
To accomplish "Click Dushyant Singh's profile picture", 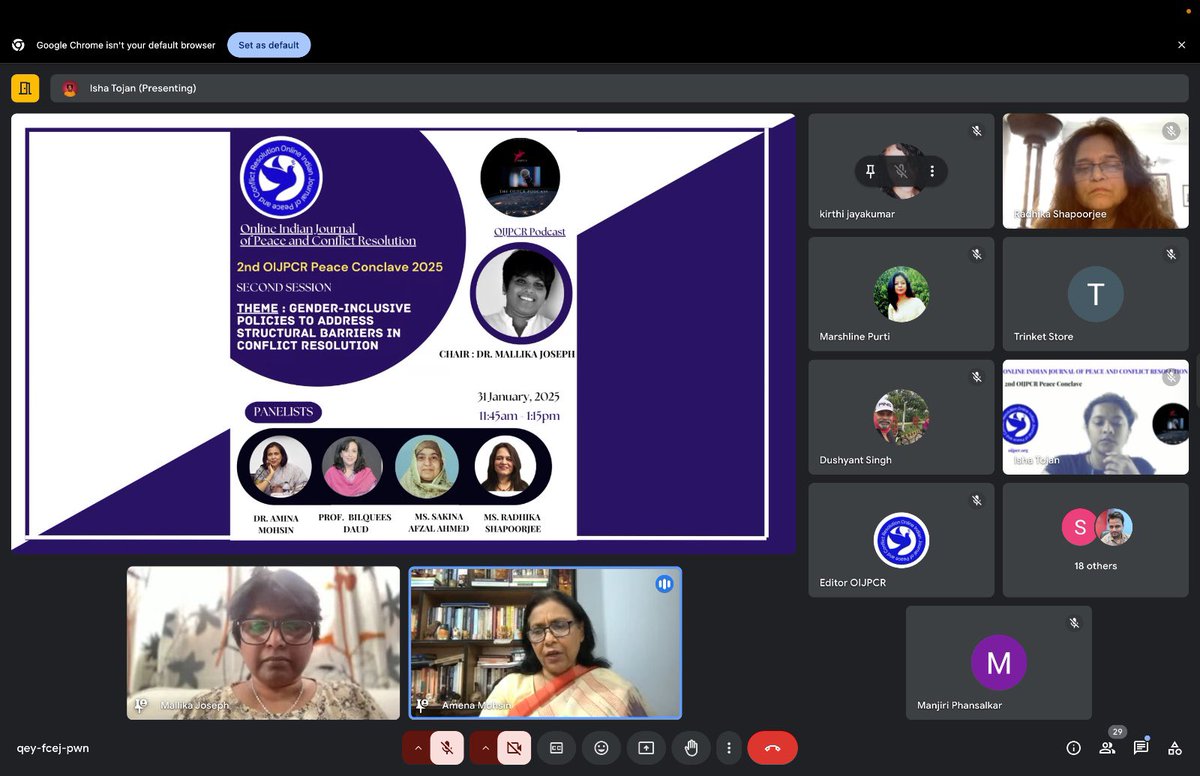I will tap(901, 417).
